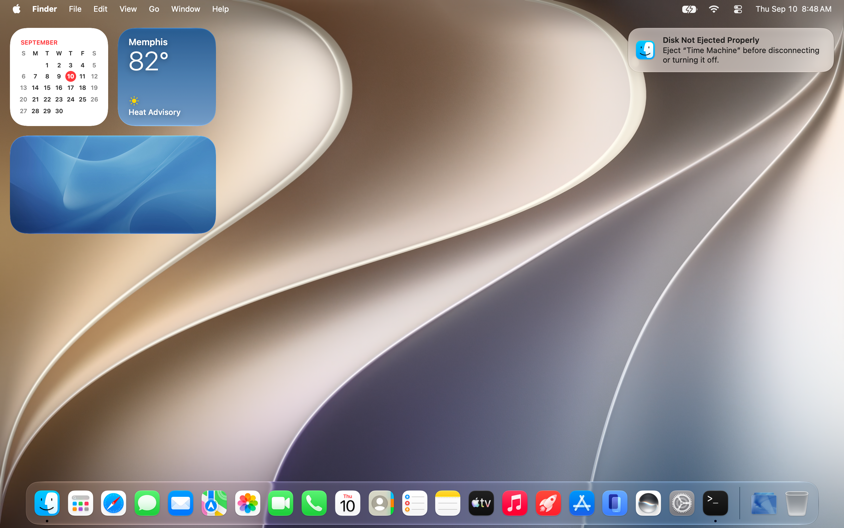Open the Trash in the Dock

click(x=797, y=503)
